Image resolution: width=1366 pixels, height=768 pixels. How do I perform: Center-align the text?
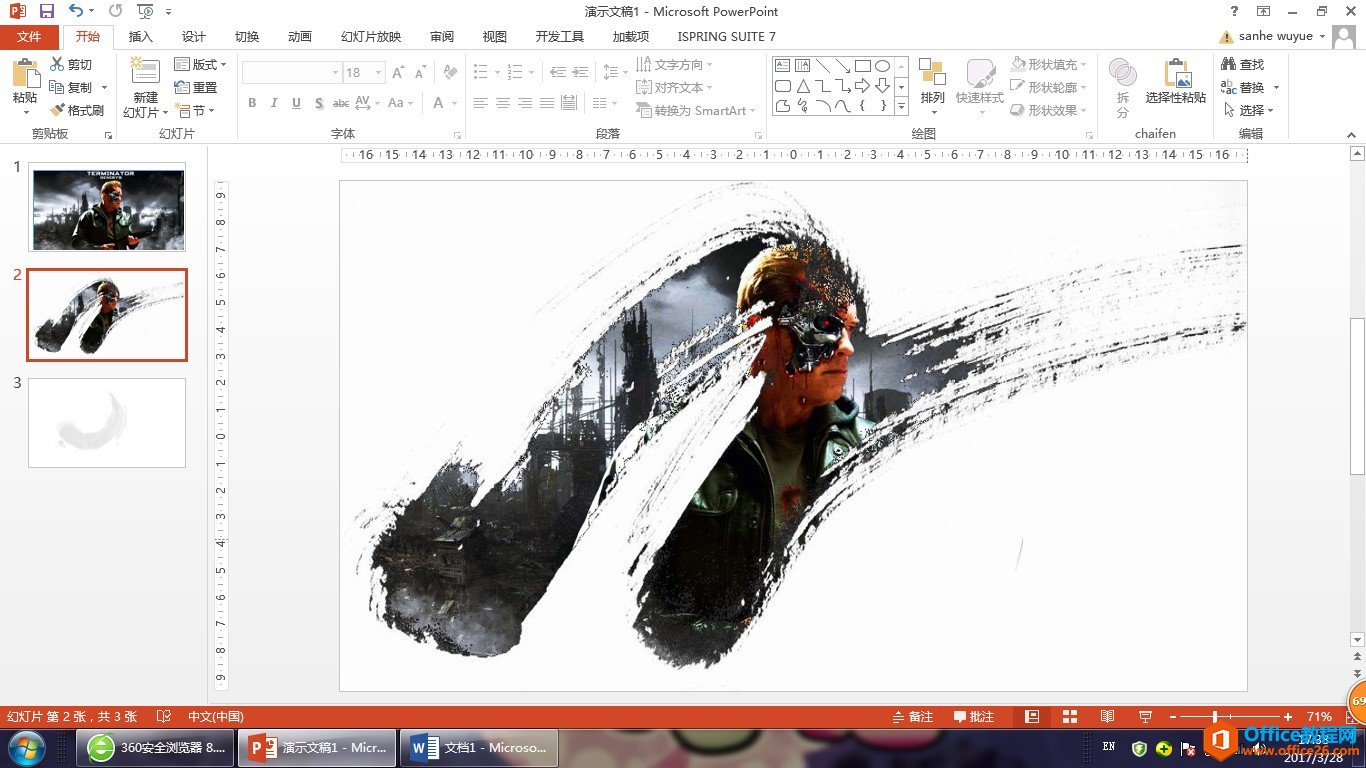click(503, 103)
